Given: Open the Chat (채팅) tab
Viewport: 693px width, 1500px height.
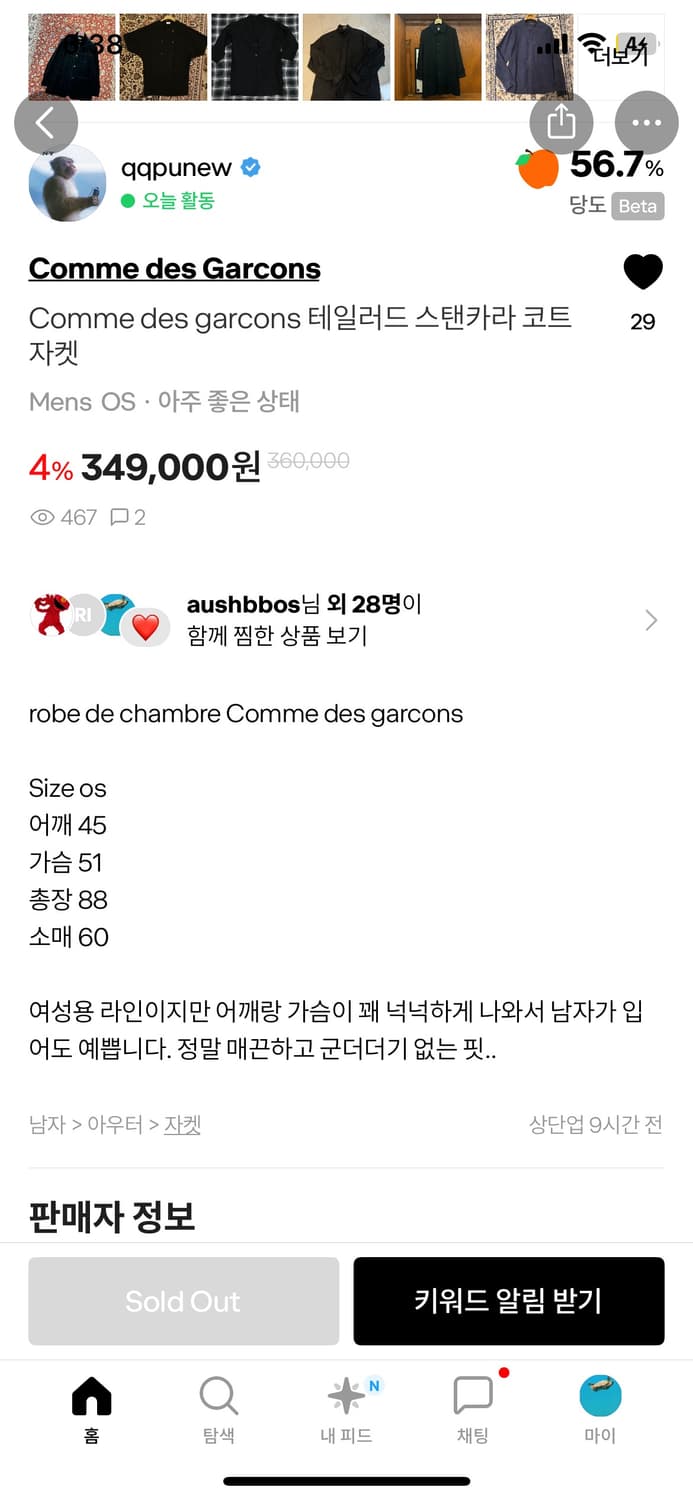Looking at the screenshot, I should [473, 1407].
